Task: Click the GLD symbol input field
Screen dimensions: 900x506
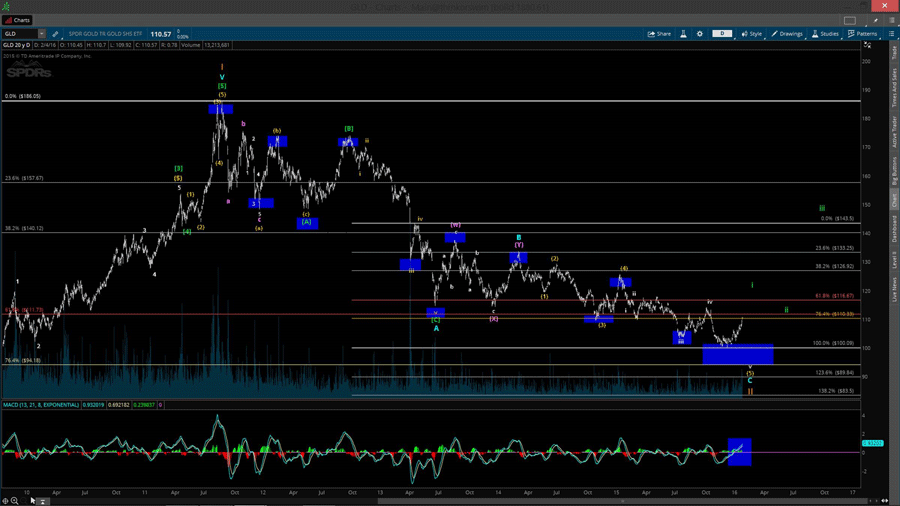Action: pyautogui.click(x=20, y=34)
